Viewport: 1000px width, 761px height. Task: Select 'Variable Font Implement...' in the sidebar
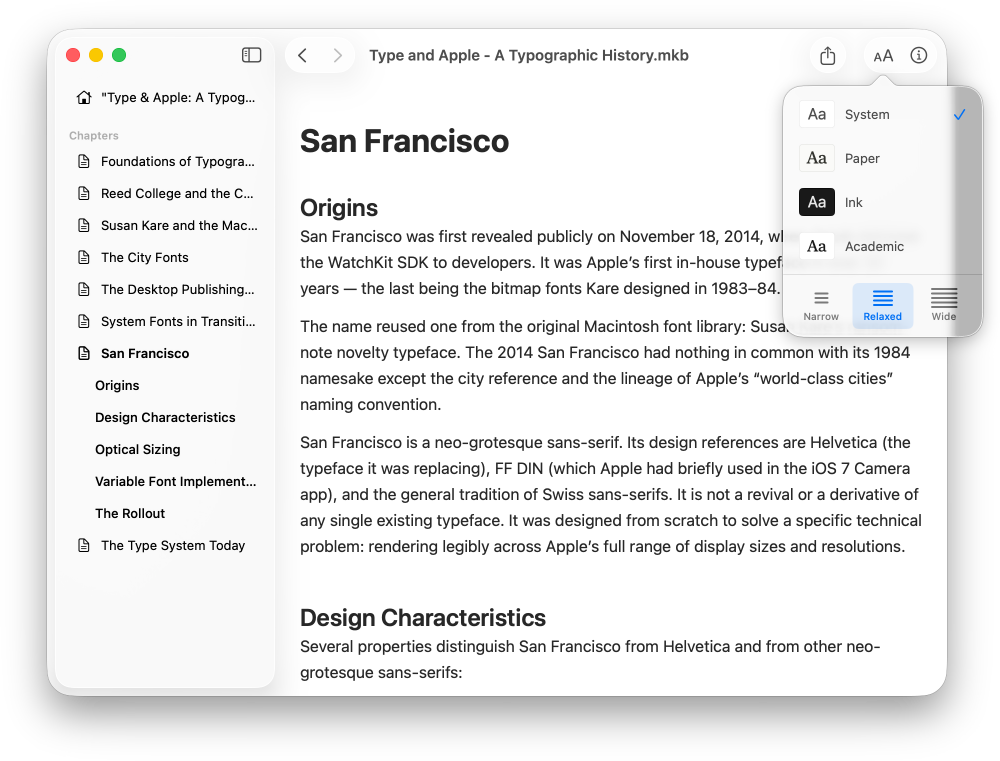click(x=176, y=481)
